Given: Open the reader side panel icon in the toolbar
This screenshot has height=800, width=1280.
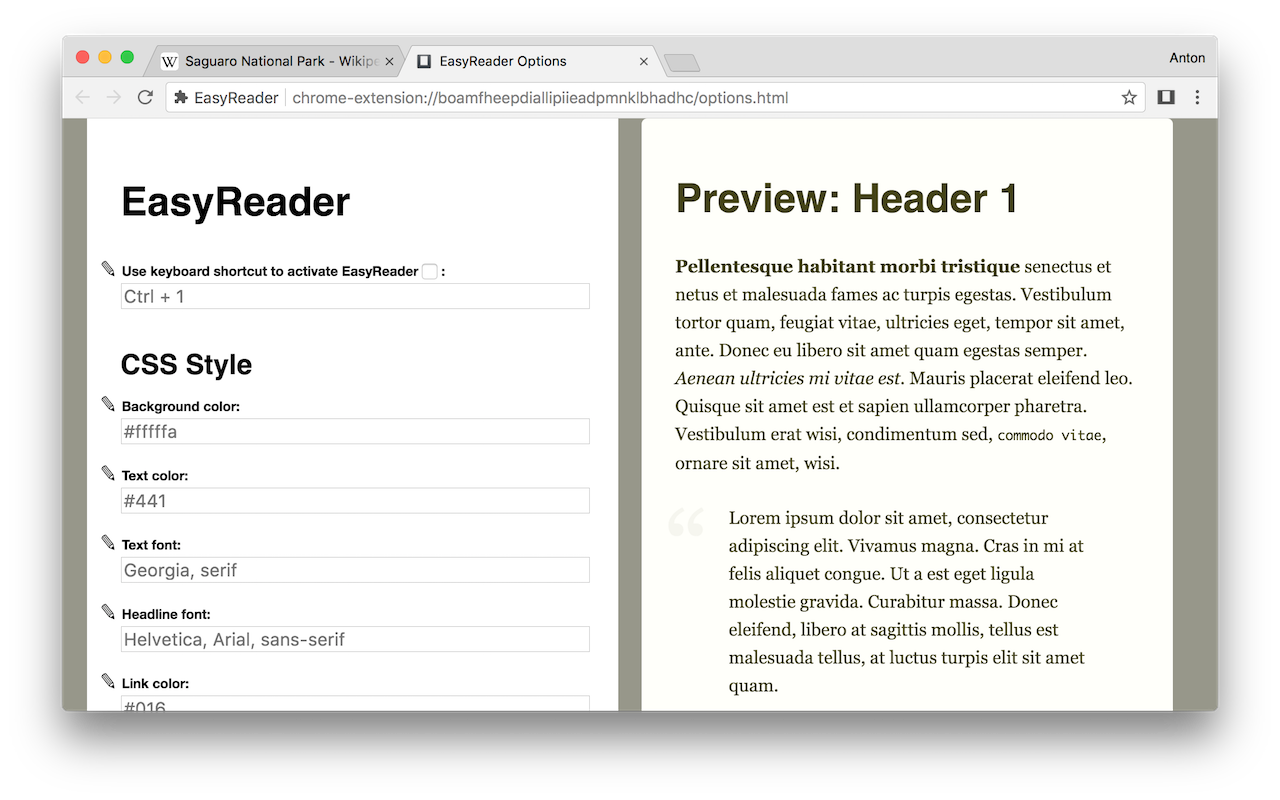Looking at the screenshot, I should click(x=1165, y=97).
